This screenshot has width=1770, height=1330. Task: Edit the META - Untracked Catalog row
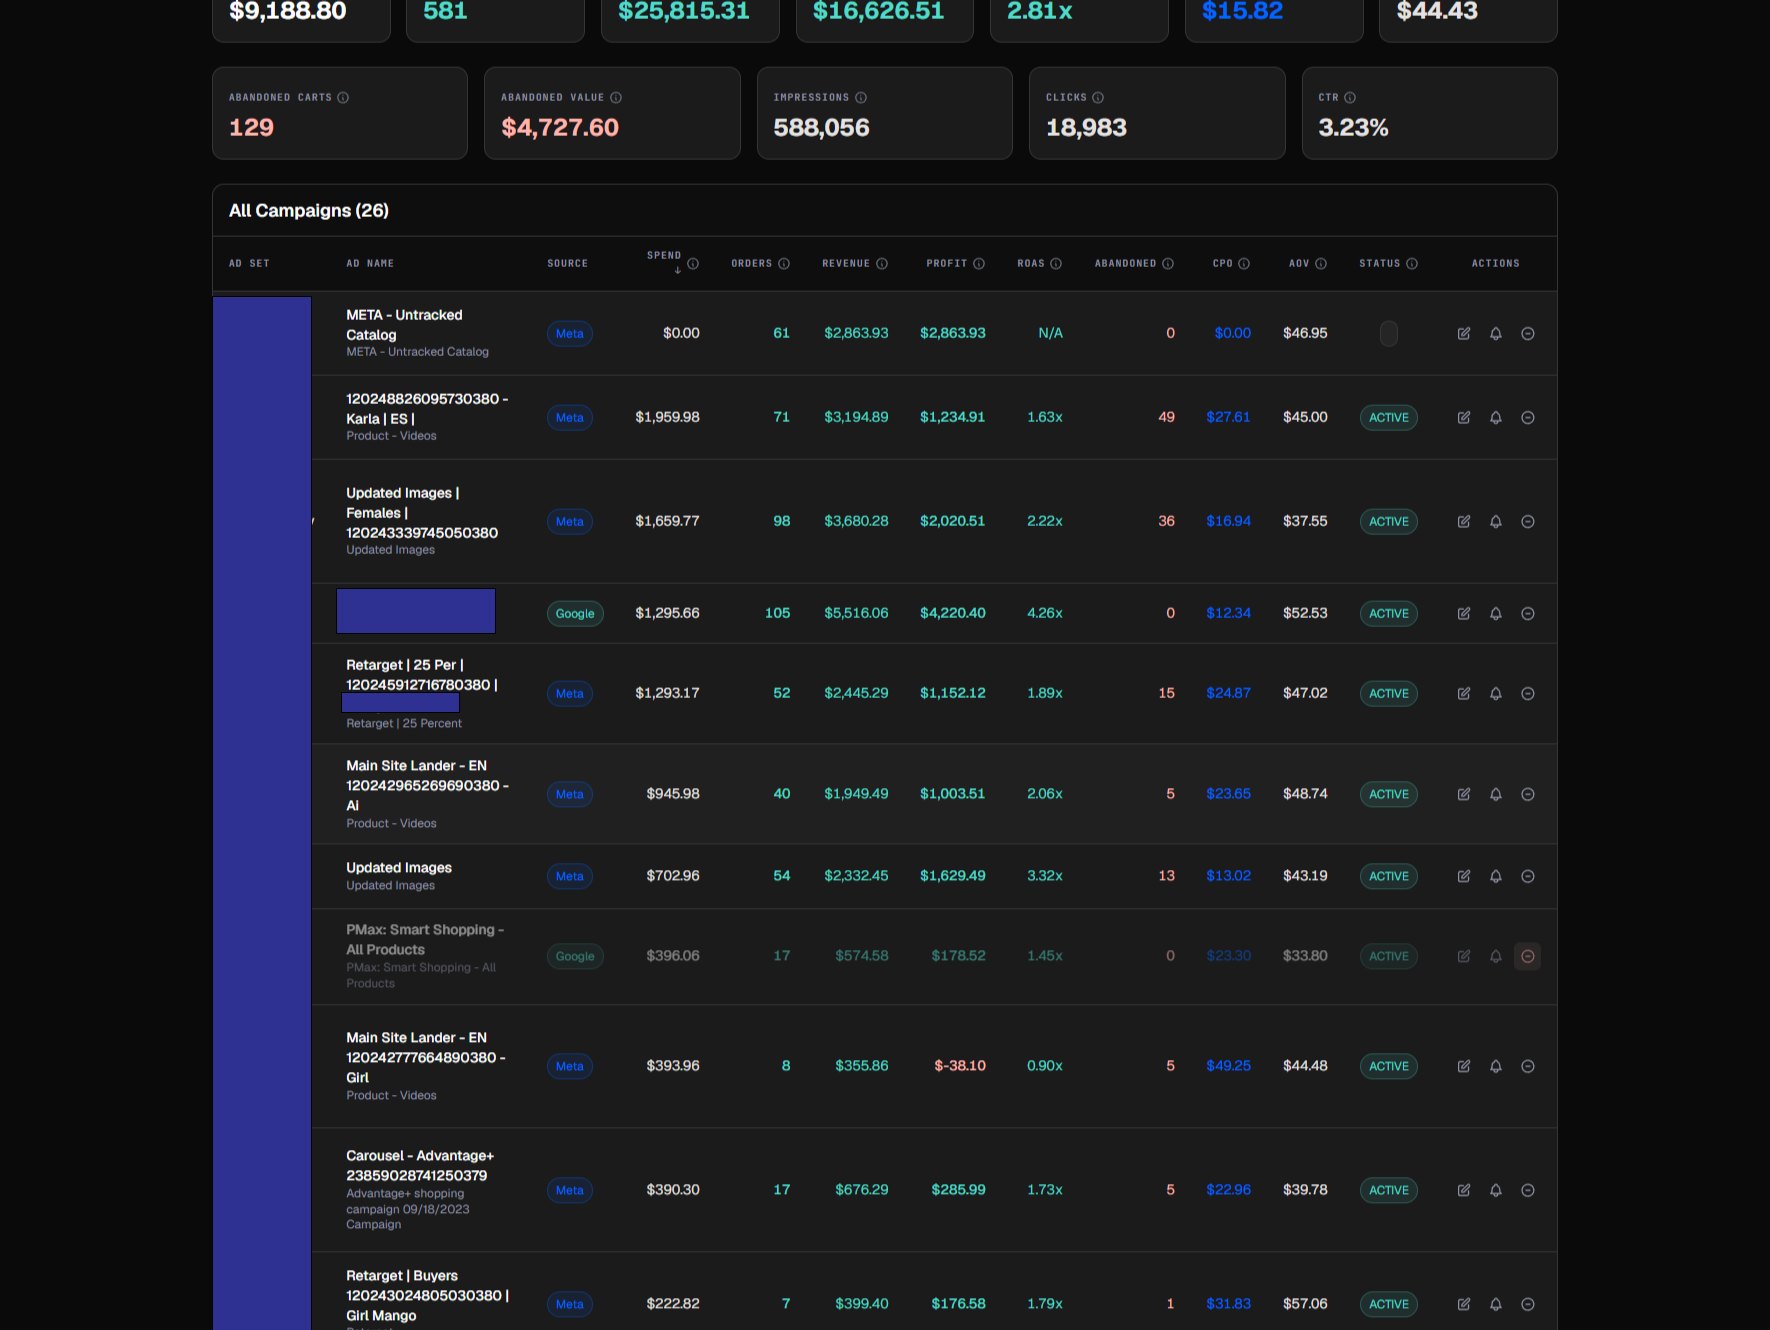pyautogui.click(x=1464, y=334)
